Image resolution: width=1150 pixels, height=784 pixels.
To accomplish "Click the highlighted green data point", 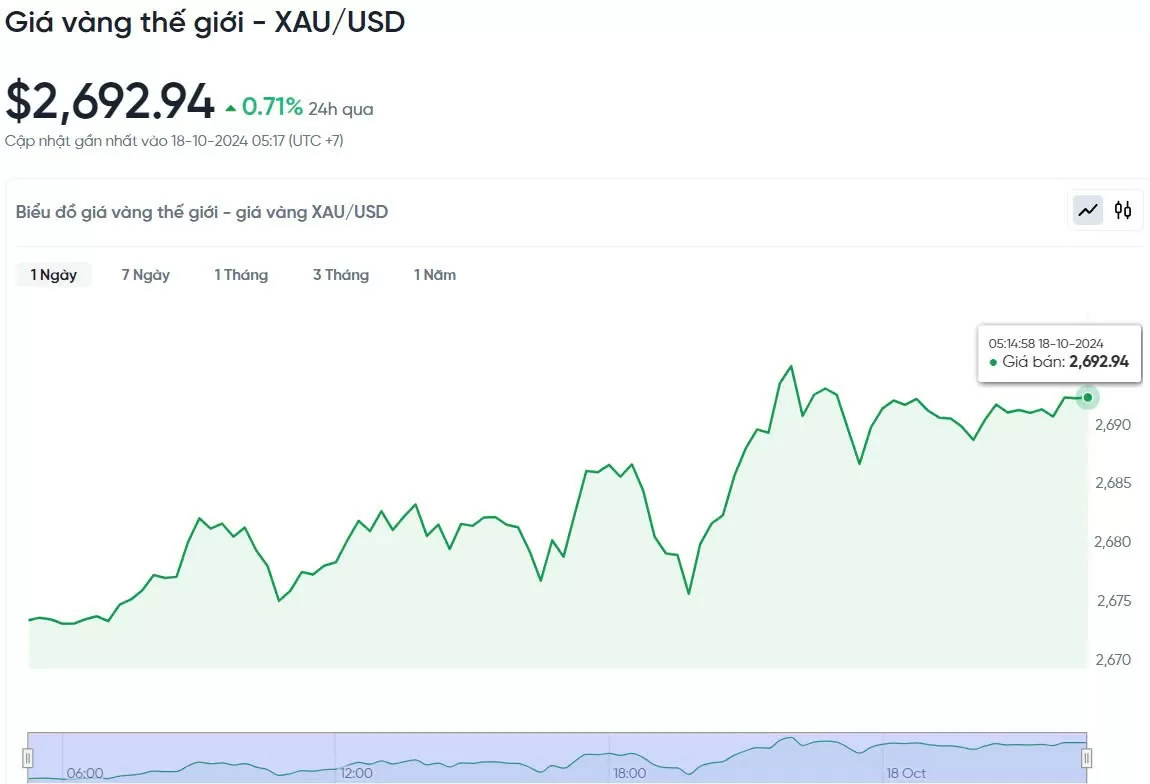I will pyautogui.click(x=1088, y=398).
